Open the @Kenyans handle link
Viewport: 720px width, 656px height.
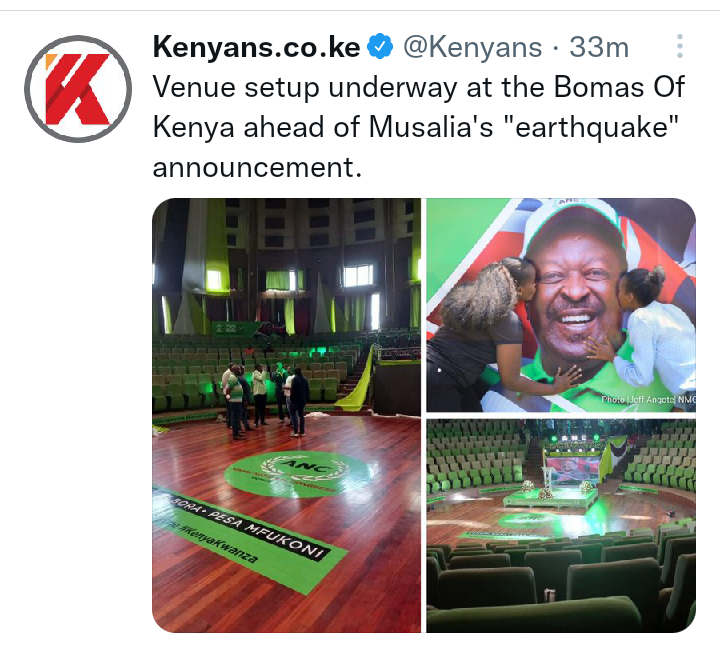click(472, 47)
